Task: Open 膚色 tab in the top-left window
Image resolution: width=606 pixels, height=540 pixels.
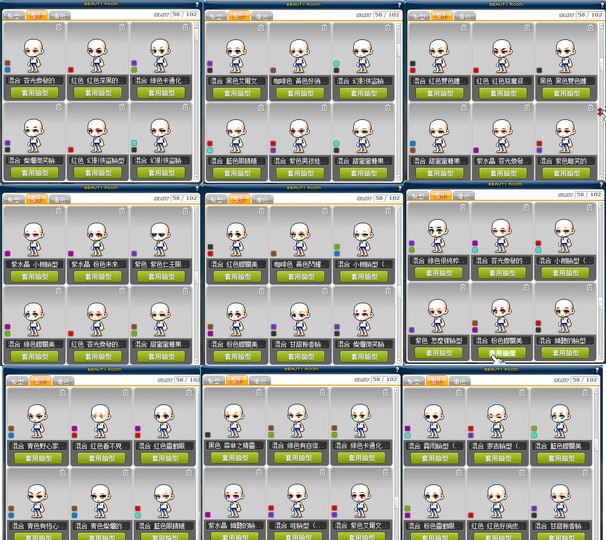Action: point(60,16)
